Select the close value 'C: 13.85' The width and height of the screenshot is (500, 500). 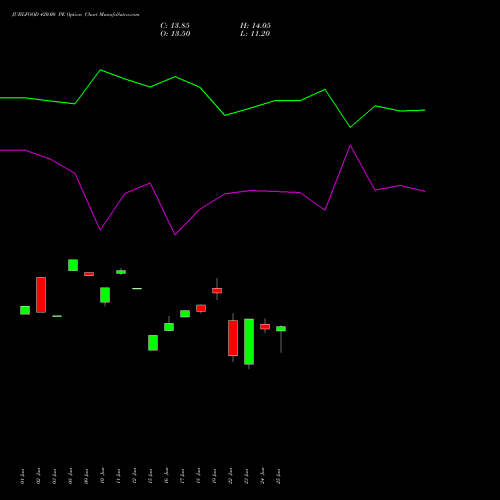tap(175, 26)
